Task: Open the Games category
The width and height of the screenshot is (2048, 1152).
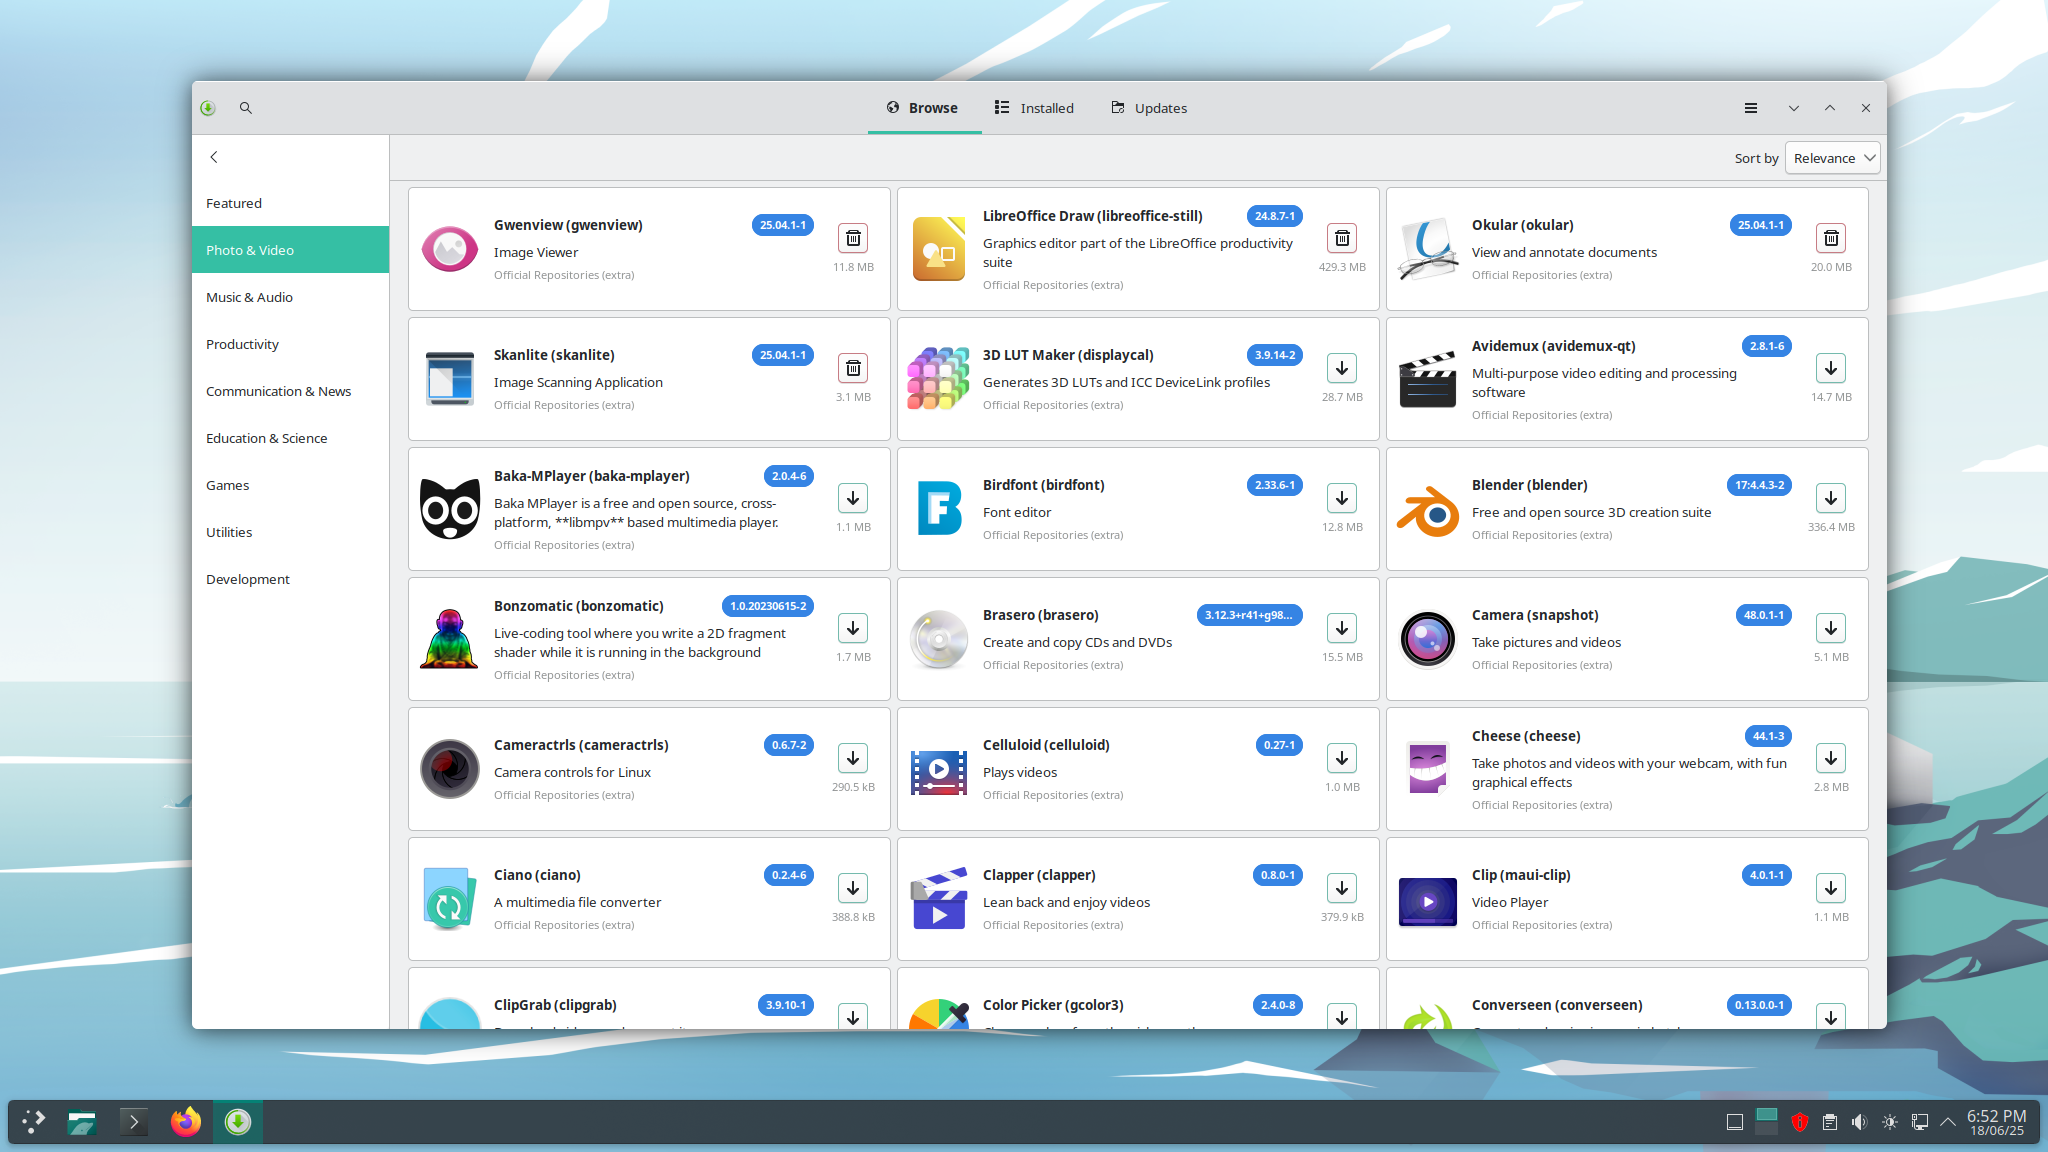Action: [x=290, y=485]
